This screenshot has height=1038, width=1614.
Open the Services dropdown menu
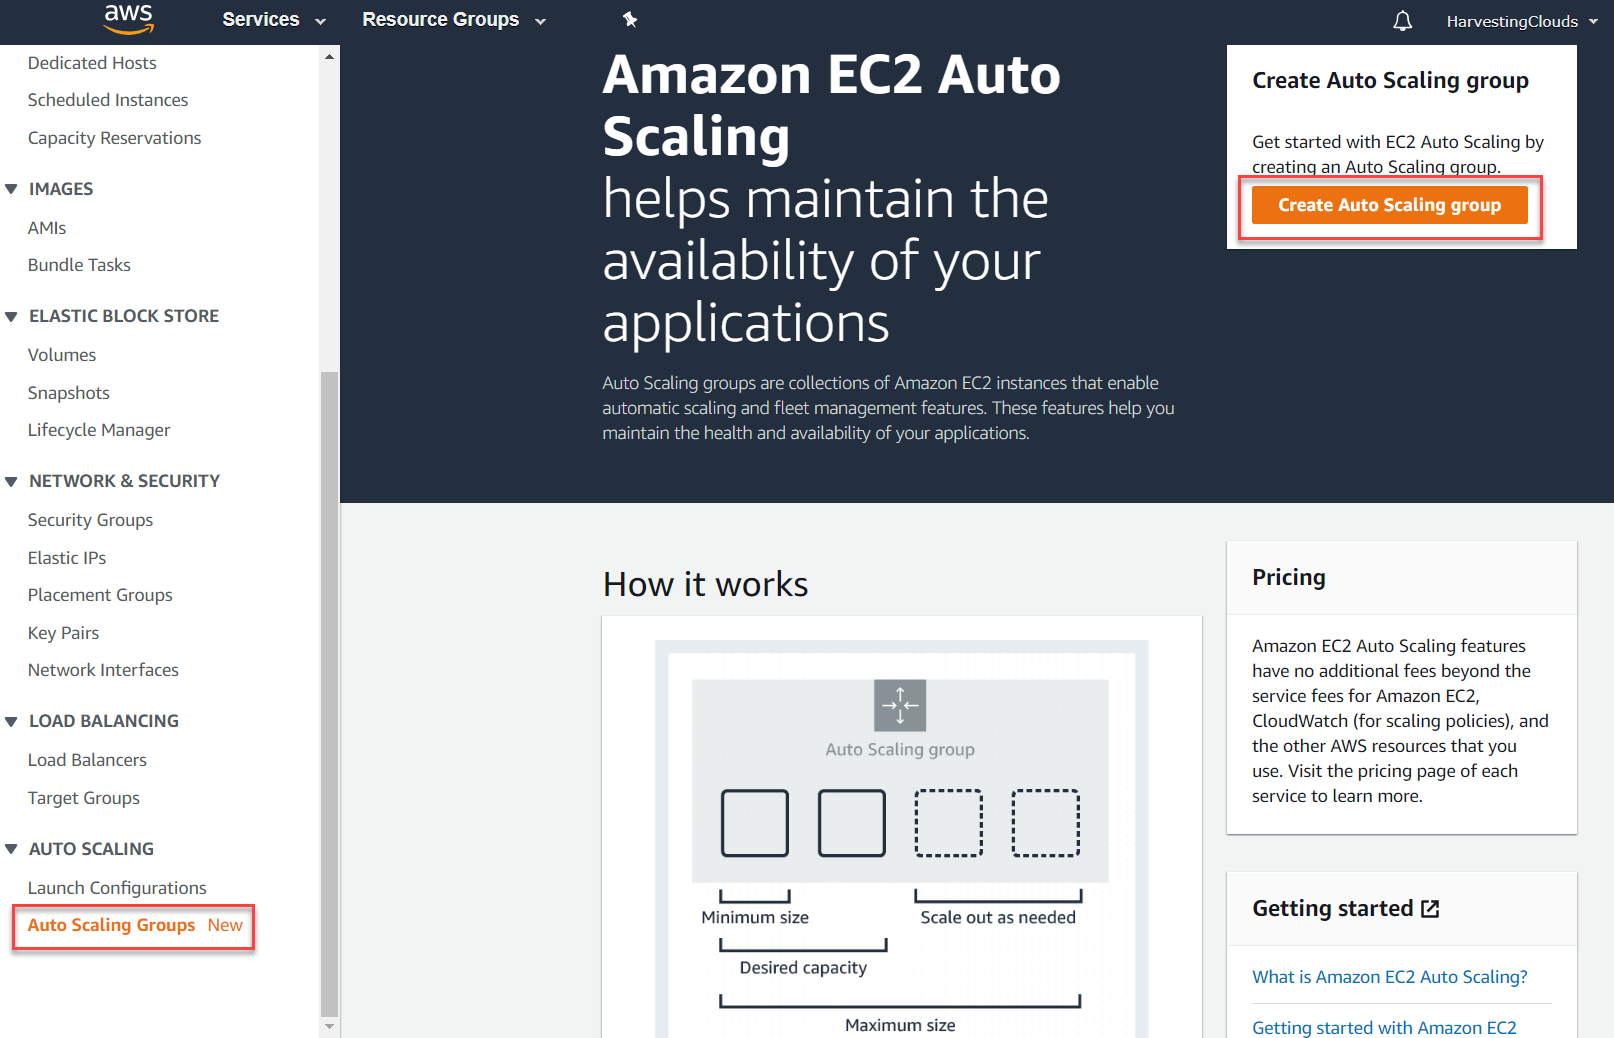click(274, 20)
